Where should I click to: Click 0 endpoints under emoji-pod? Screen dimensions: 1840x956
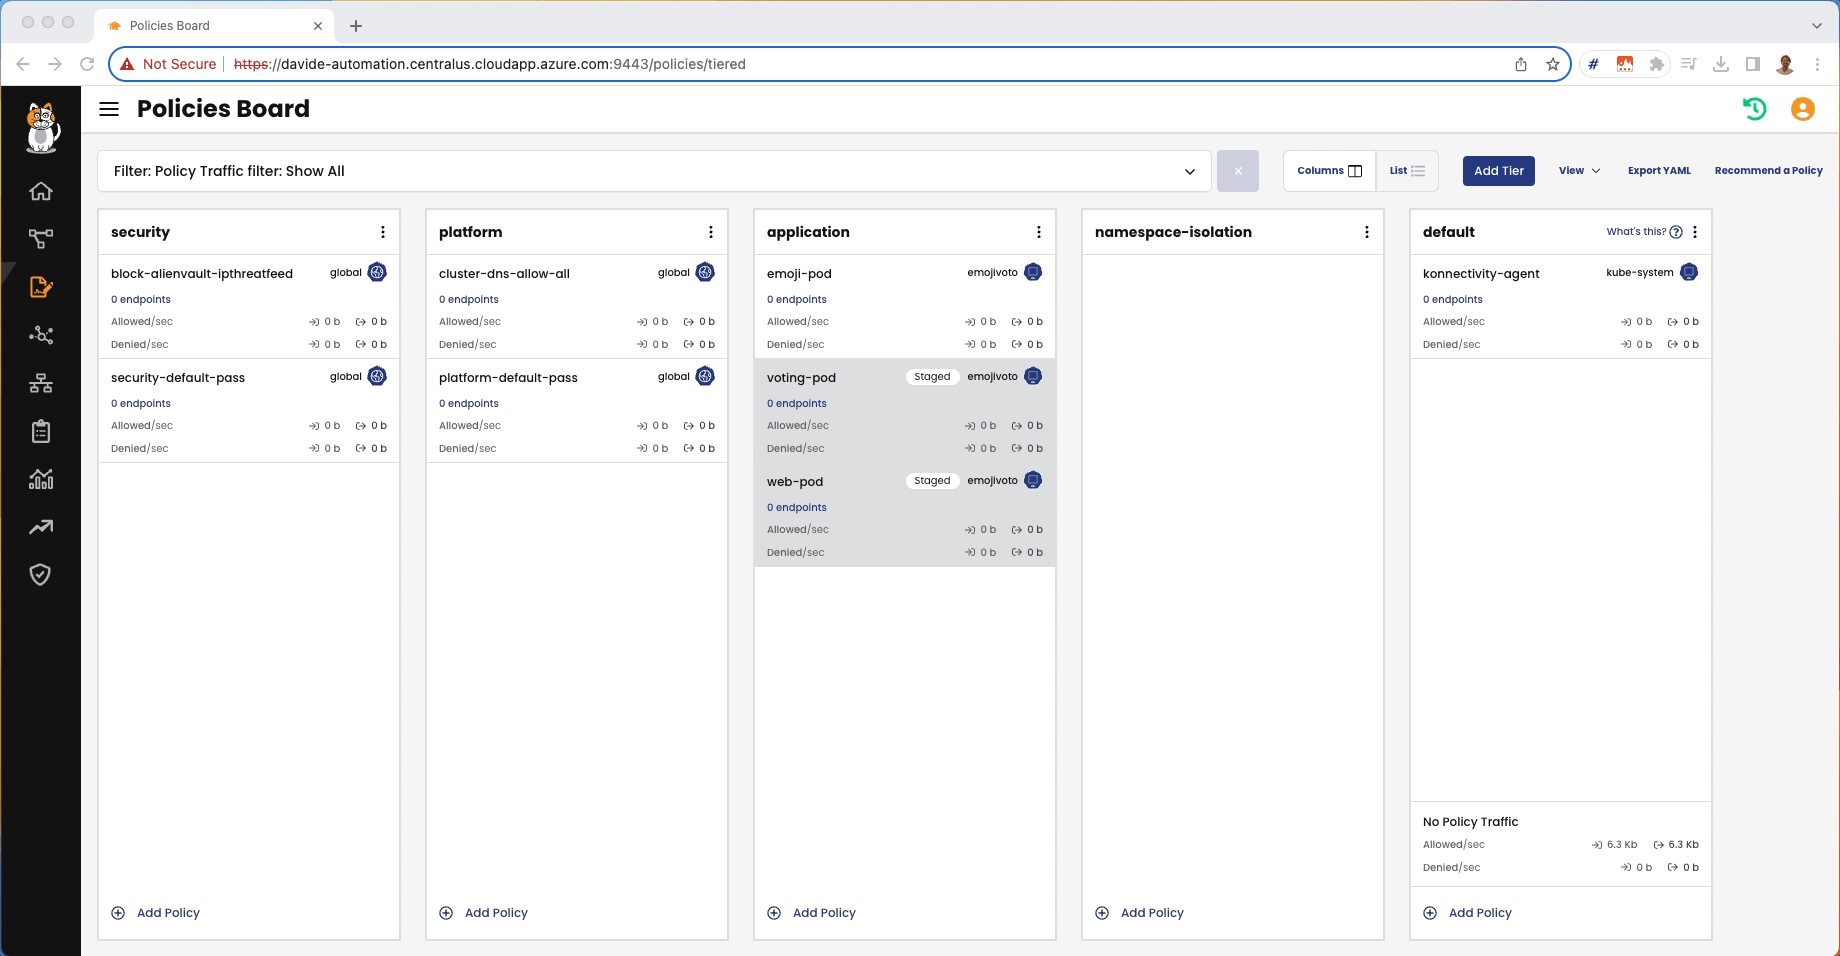coord(797,299)
